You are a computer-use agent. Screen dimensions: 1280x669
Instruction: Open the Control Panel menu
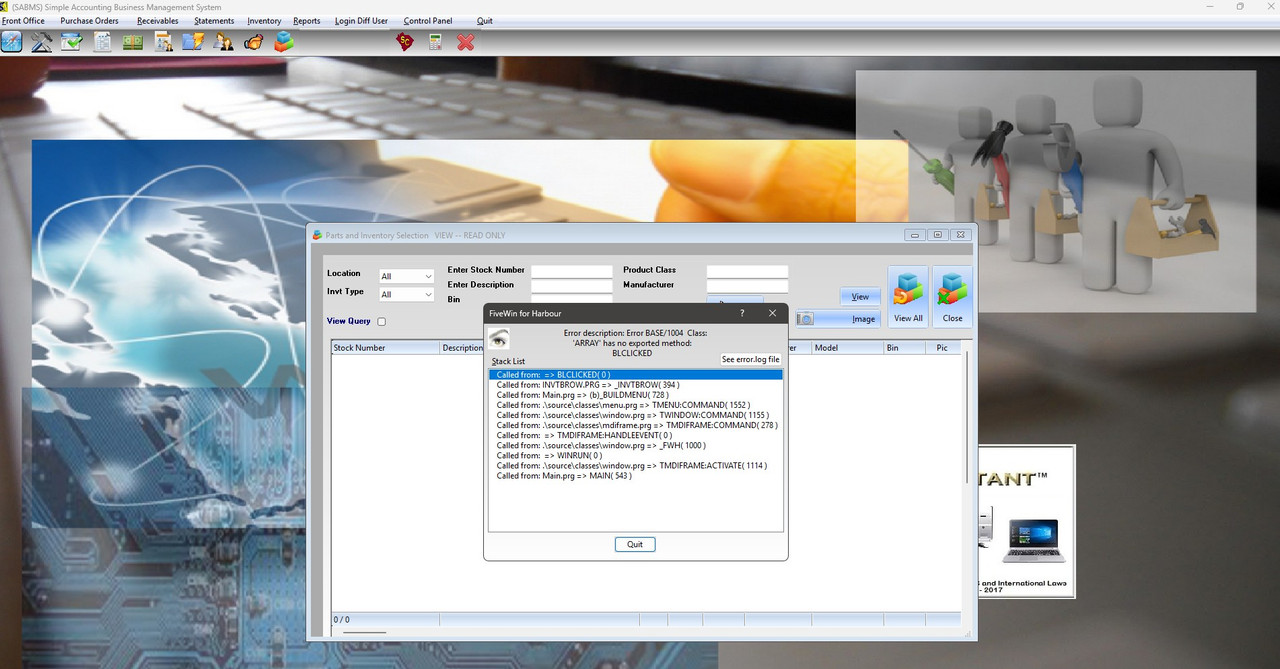click(x=428, y=21)
